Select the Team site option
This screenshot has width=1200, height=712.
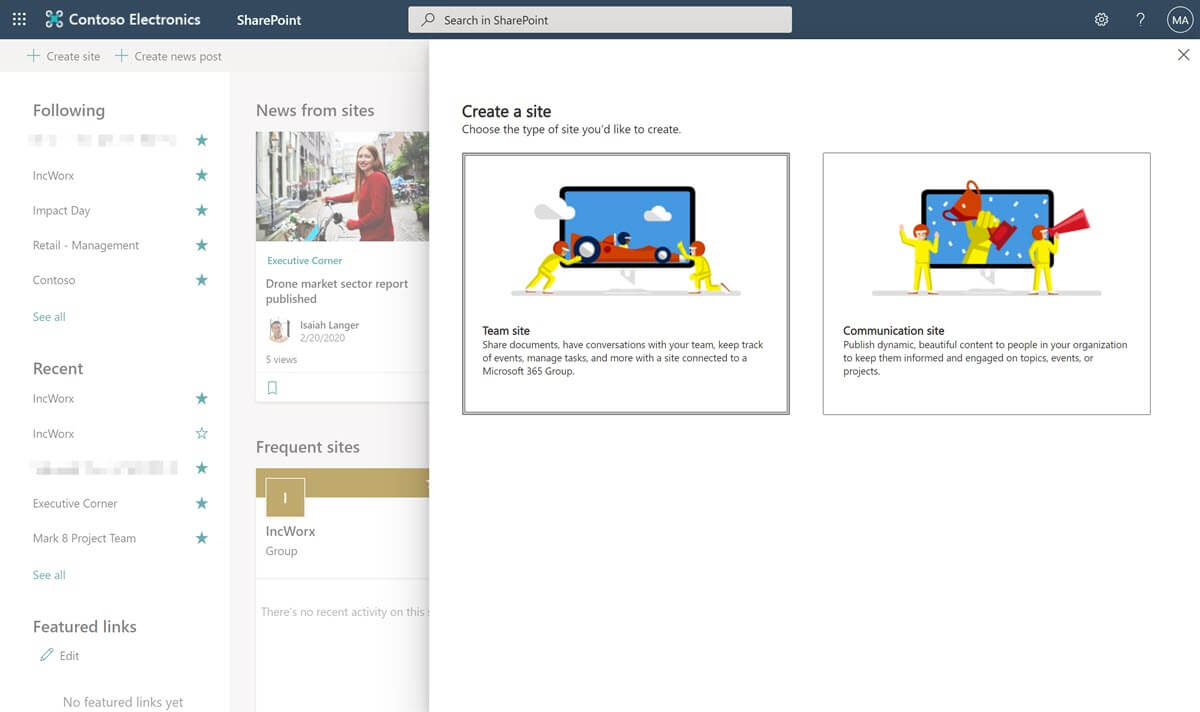click(625, 283)
